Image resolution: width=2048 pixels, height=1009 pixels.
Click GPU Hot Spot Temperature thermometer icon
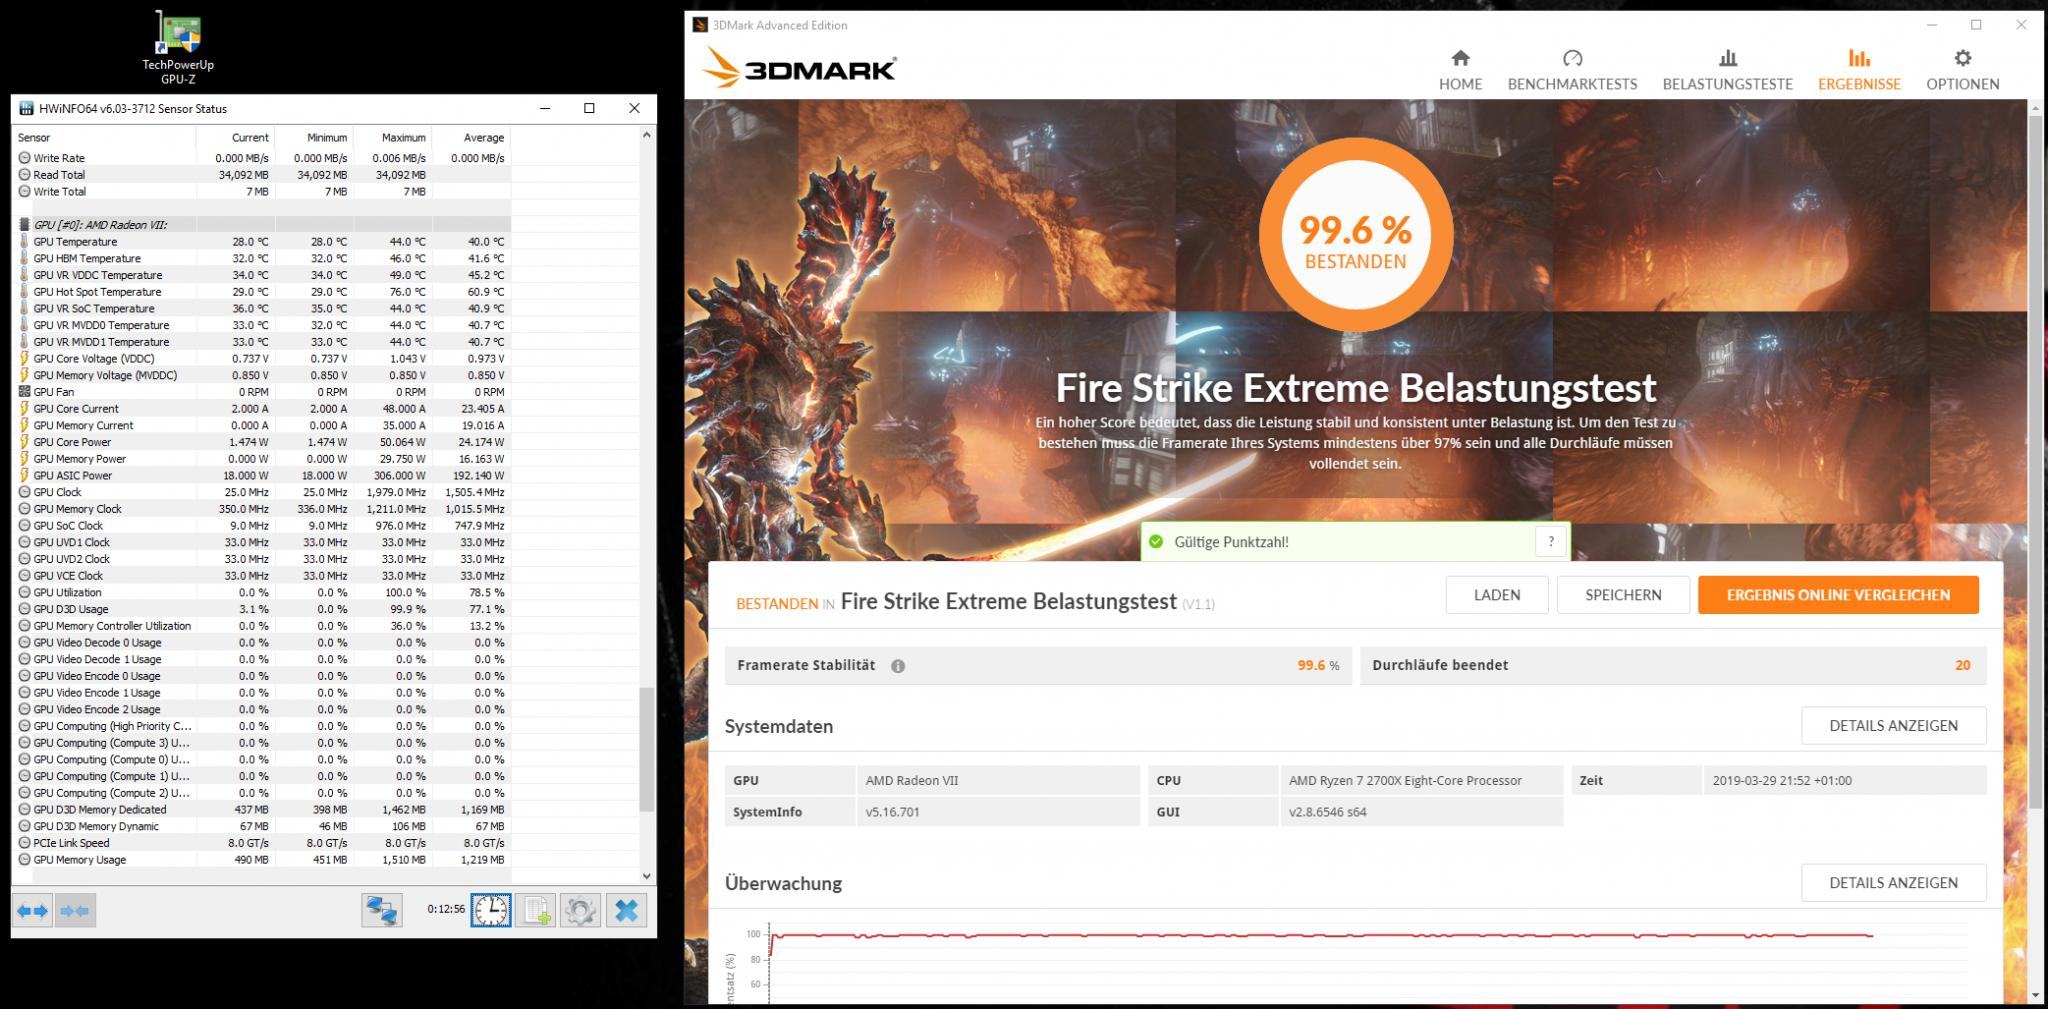click(24, 291)
